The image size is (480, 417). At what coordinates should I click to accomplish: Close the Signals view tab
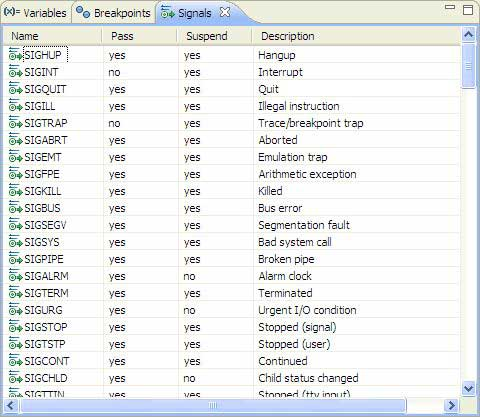click(225, 12)
